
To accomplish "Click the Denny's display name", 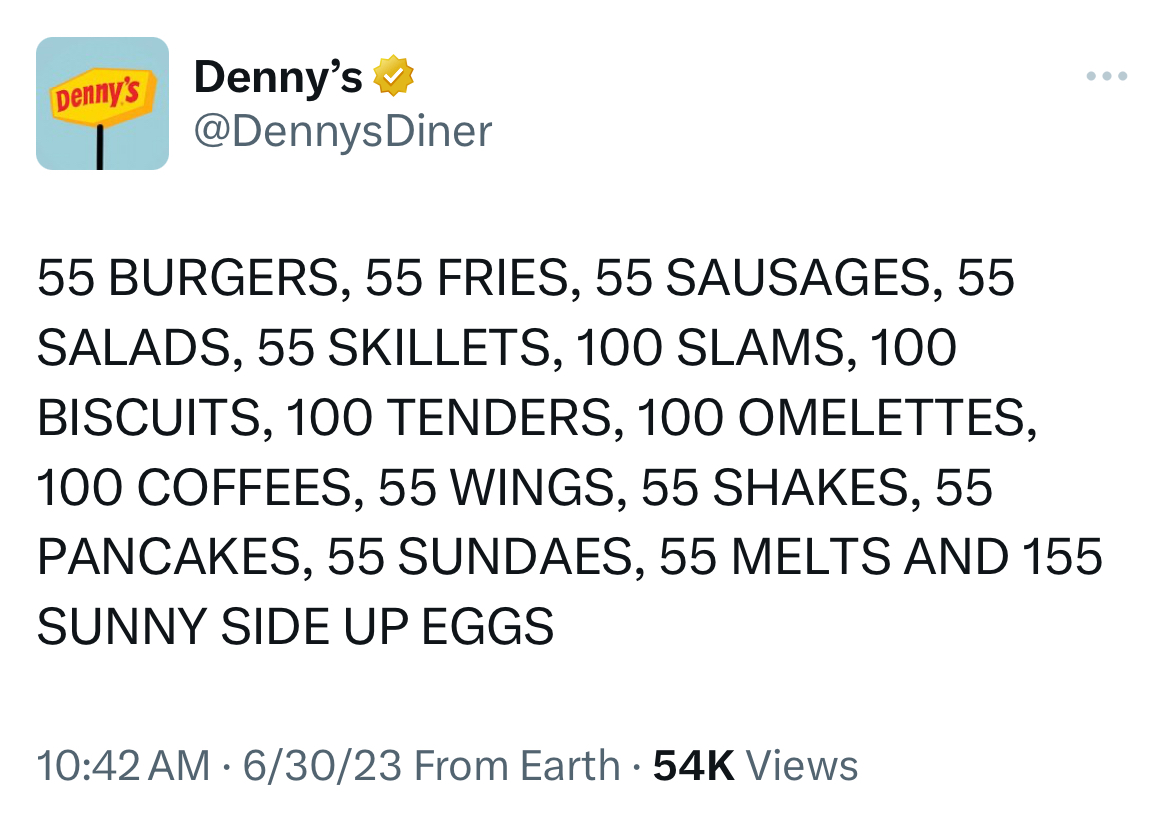I will coord(278,76).
